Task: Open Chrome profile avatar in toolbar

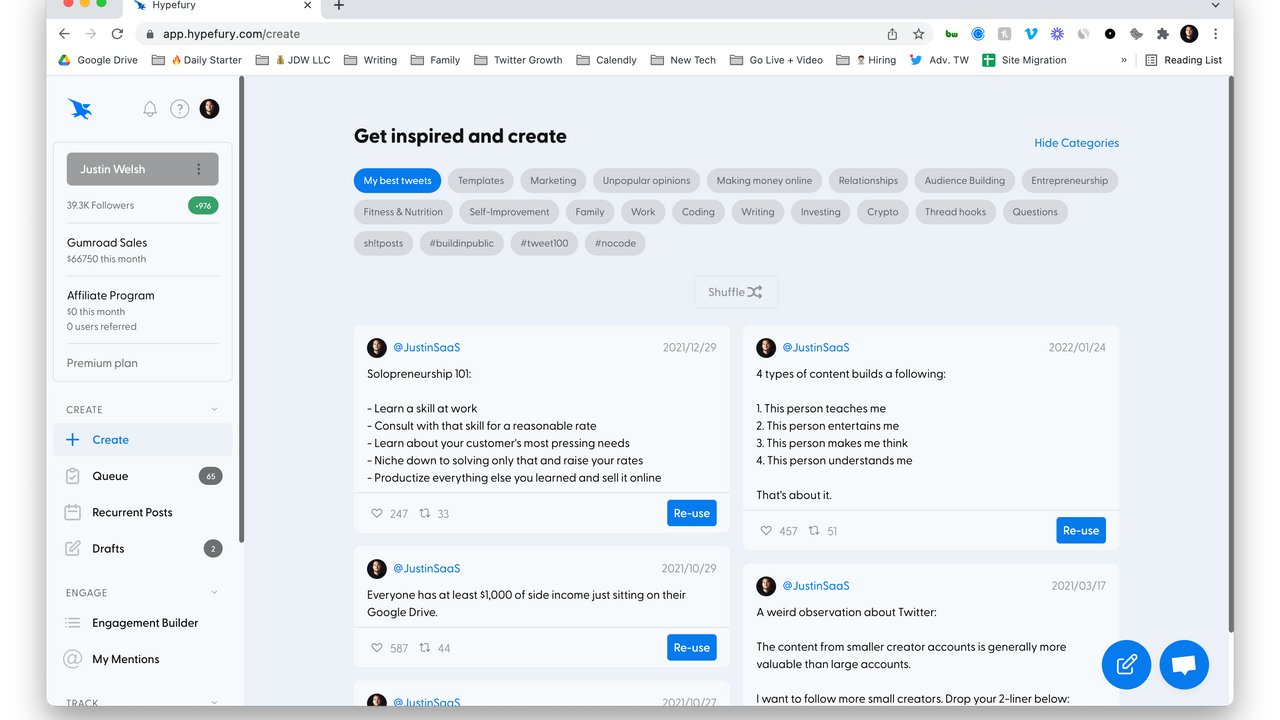Action: pos(1189,33)
